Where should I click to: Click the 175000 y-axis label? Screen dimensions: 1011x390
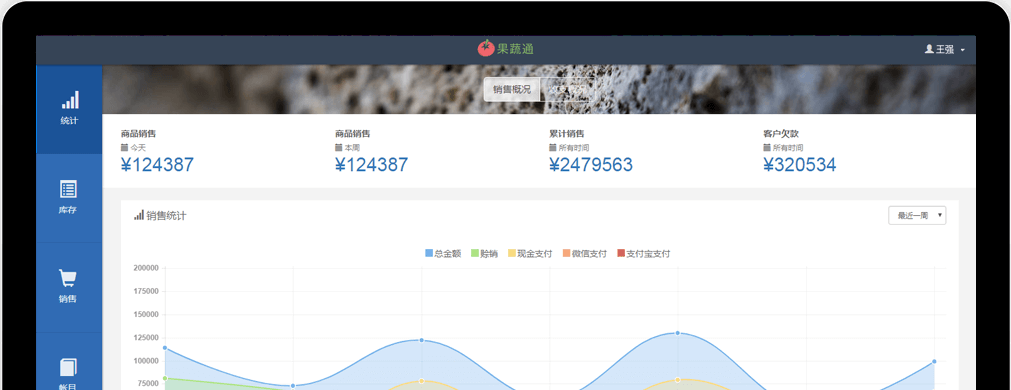tap(146, 291)
